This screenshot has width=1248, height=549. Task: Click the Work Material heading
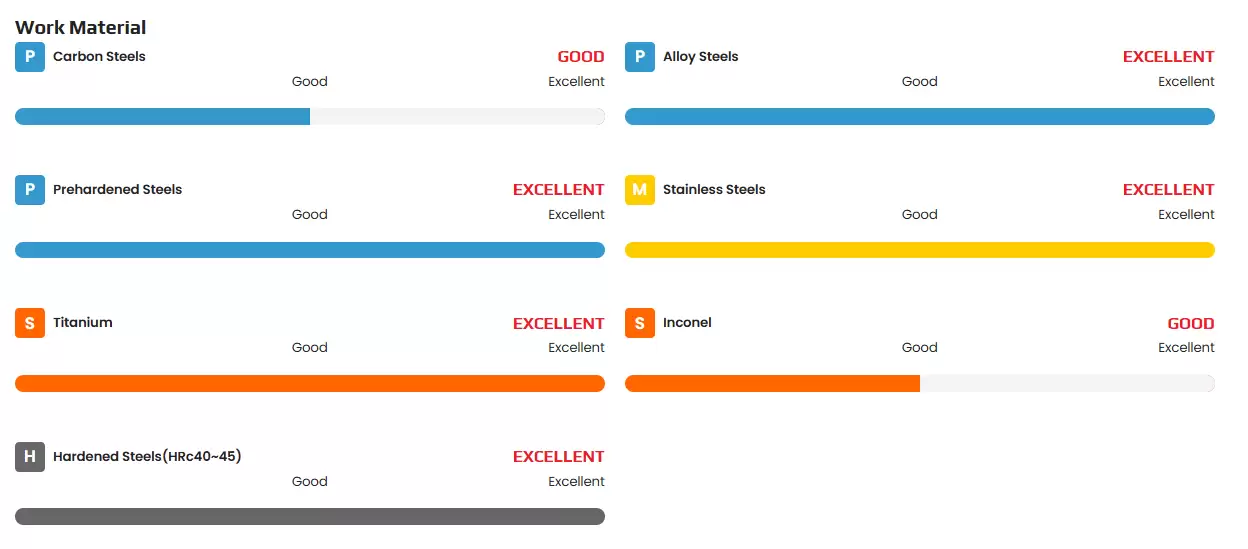pos(81,27)
